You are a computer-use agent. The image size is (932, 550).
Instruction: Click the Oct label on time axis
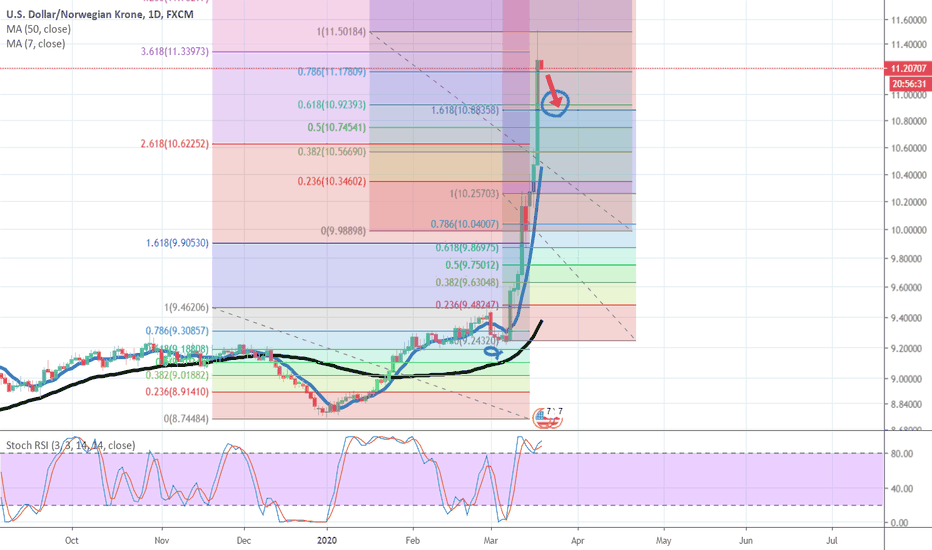(71, 540)
